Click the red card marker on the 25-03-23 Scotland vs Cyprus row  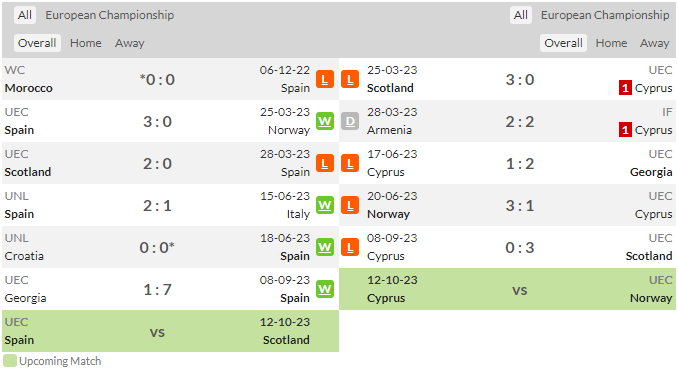pyautogui.click(x=625, y=88)
